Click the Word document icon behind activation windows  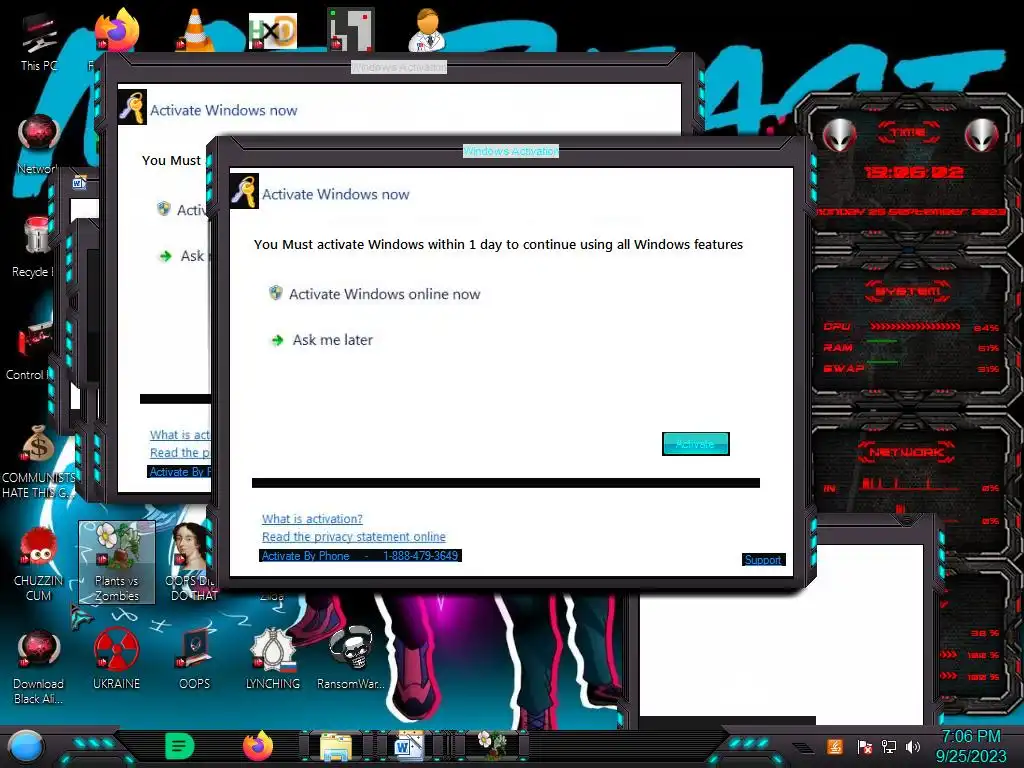point(80,184)
